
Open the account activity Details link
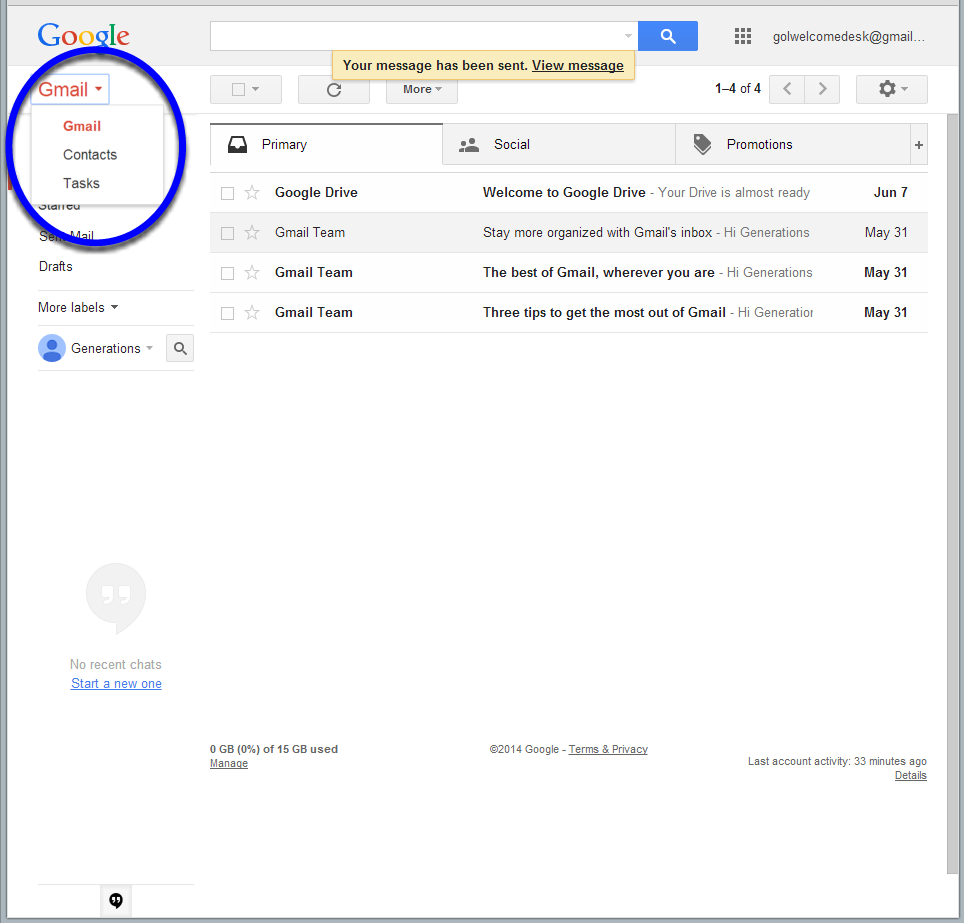click(911, 775)
